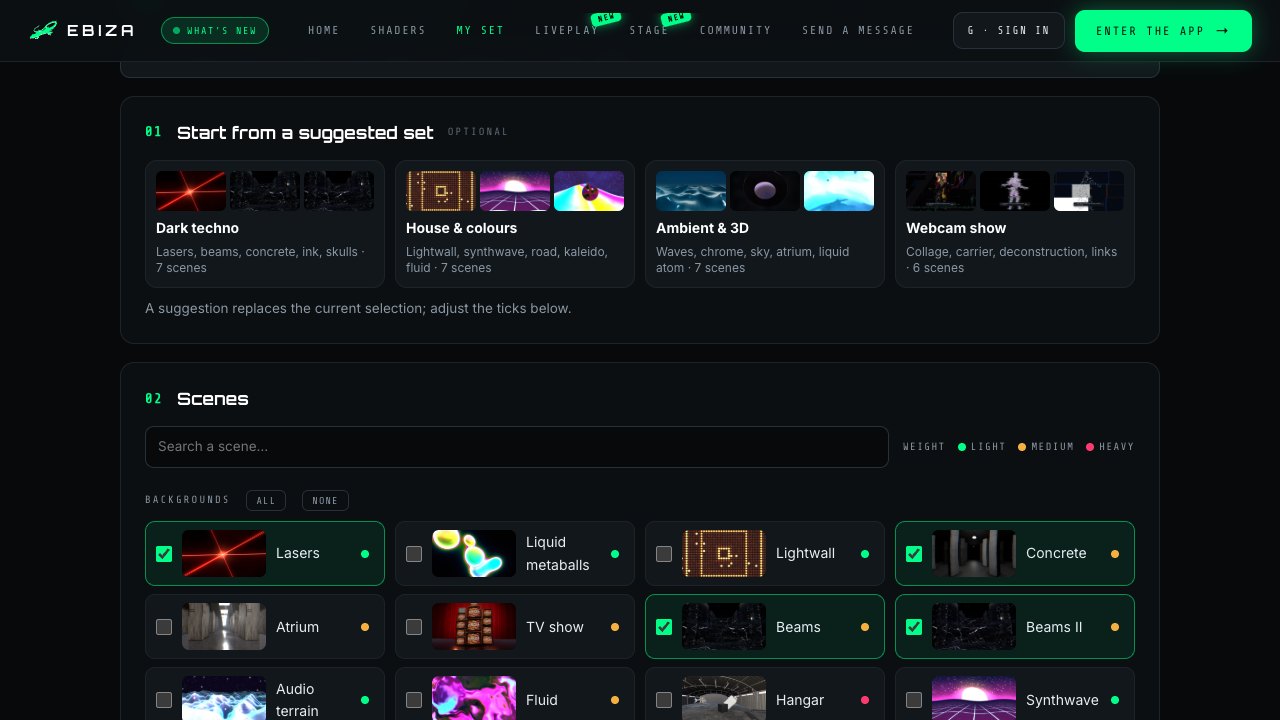Click Enter the App button

pos(1163,31)
